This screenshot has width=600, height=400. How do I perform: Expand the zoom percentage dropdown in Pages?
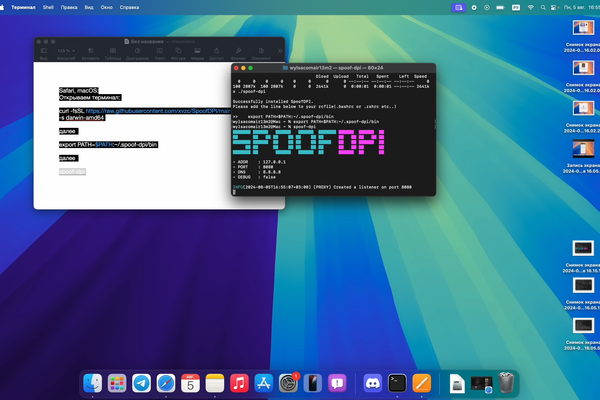pyautogui.click(x=66, y=51)
